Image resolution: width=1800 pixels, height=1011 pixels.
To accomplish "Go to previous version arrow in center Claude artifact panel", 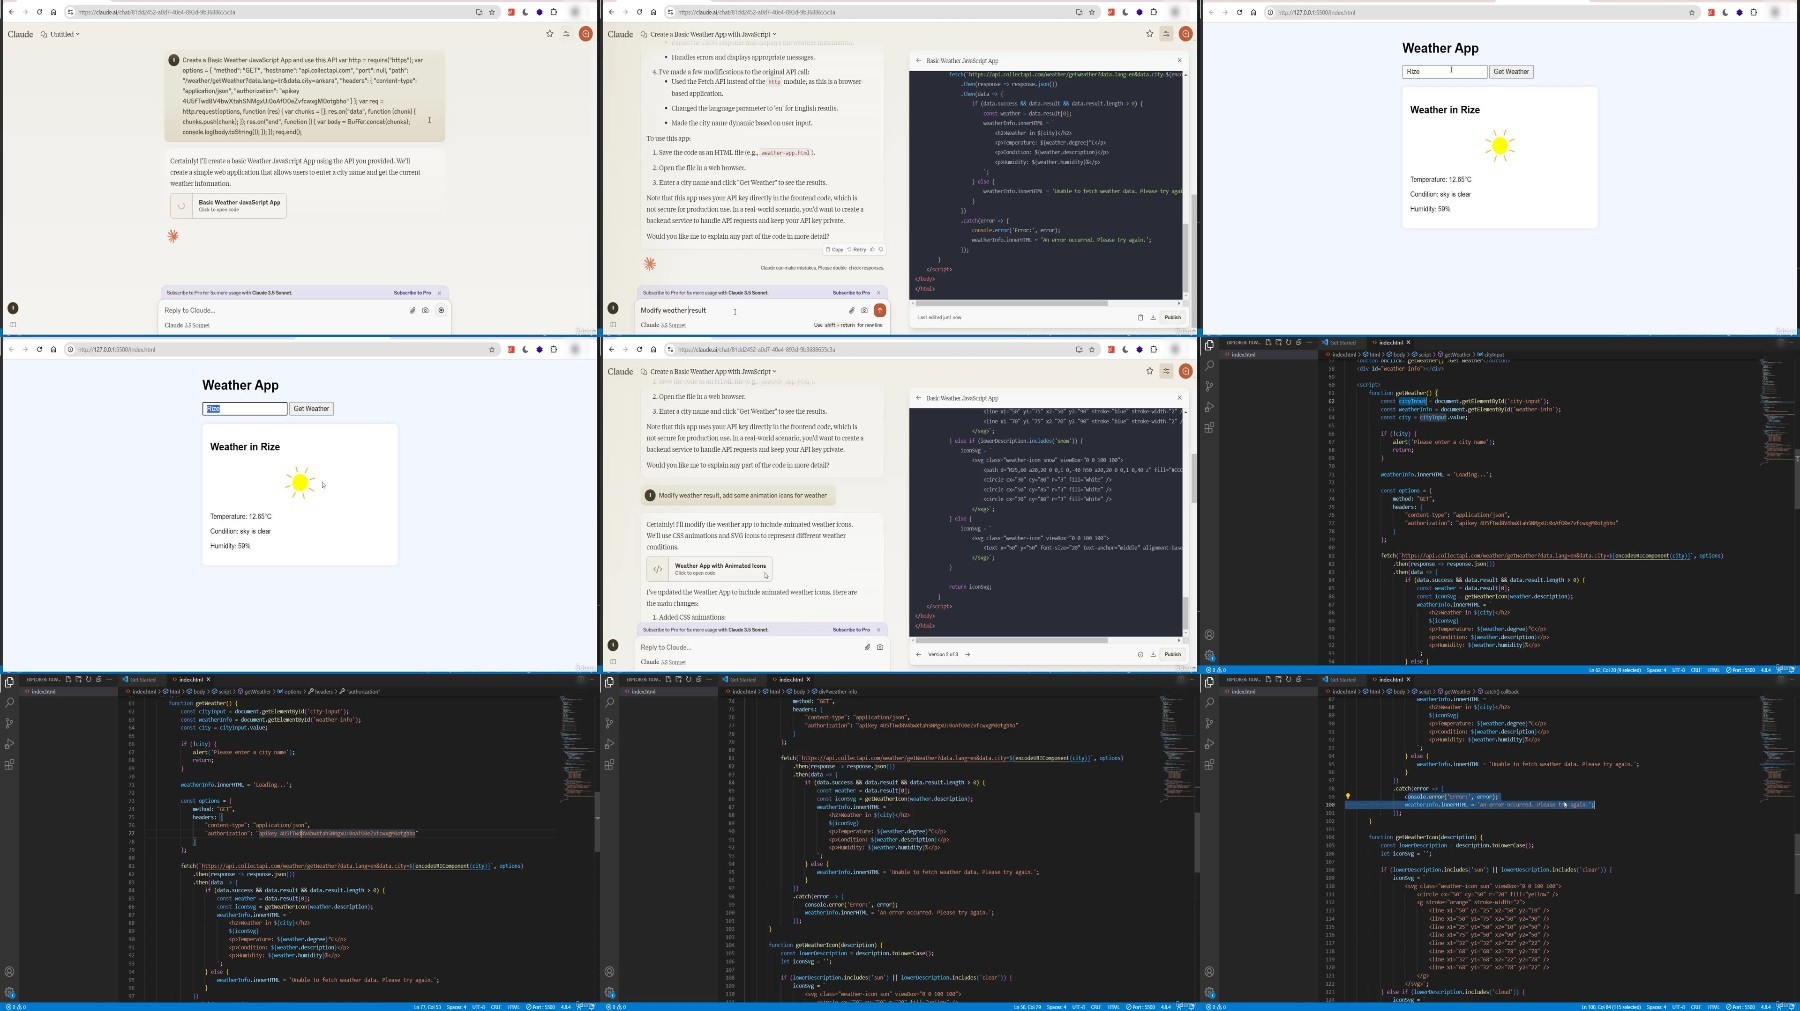I will coord(919,654).
